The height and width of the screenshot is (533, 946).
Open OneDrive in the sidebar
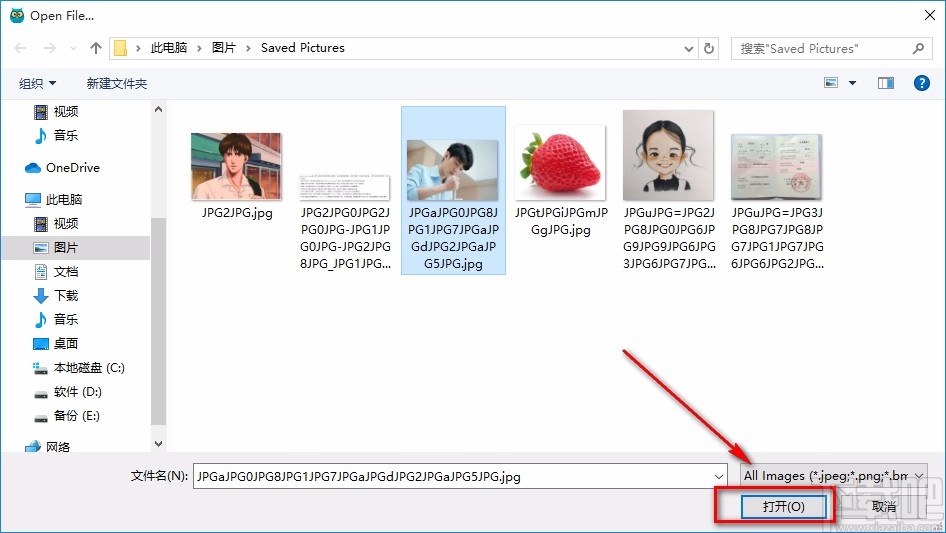(x=63, y=168)
